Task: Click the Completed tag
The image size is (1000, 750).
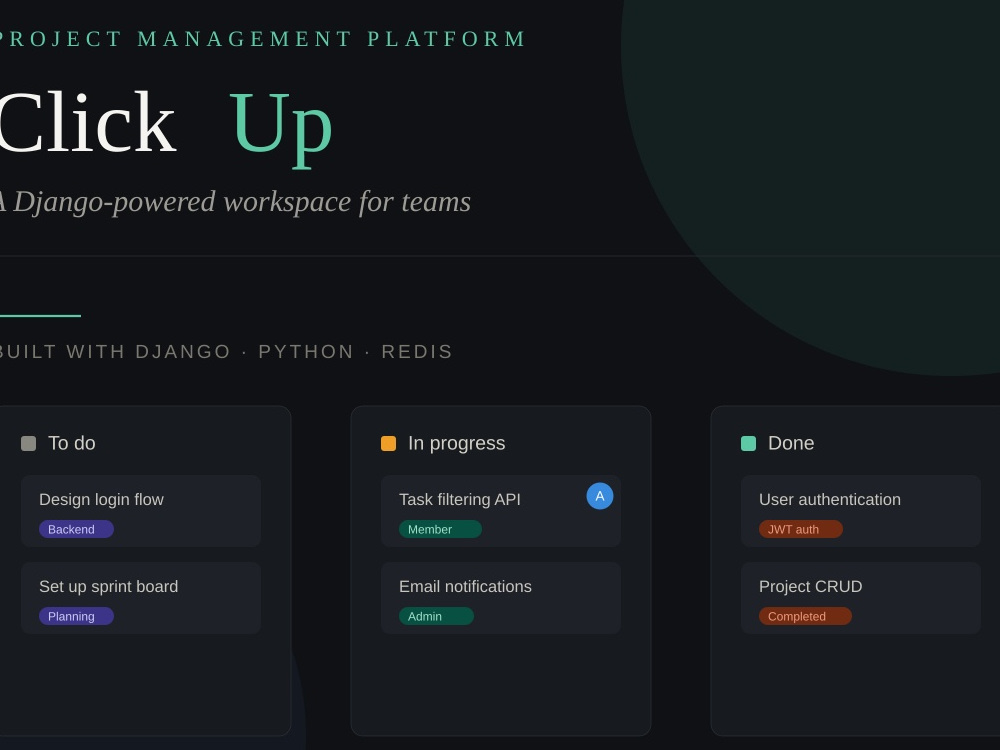Action: (x=805, y=616)
